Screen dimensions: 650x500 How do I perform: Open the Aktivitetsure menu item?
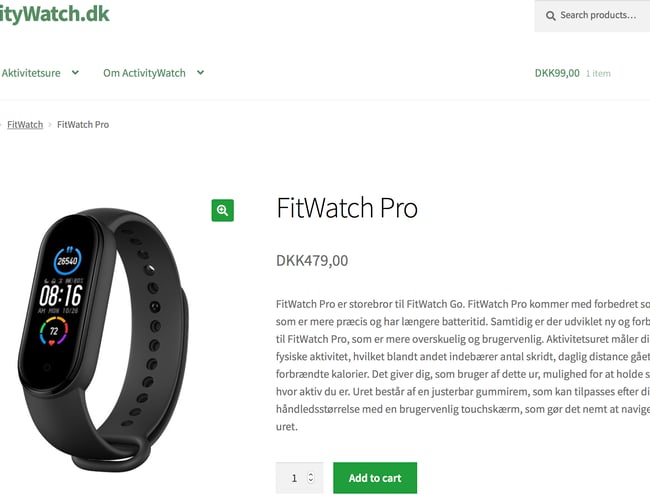coord(31,73)
